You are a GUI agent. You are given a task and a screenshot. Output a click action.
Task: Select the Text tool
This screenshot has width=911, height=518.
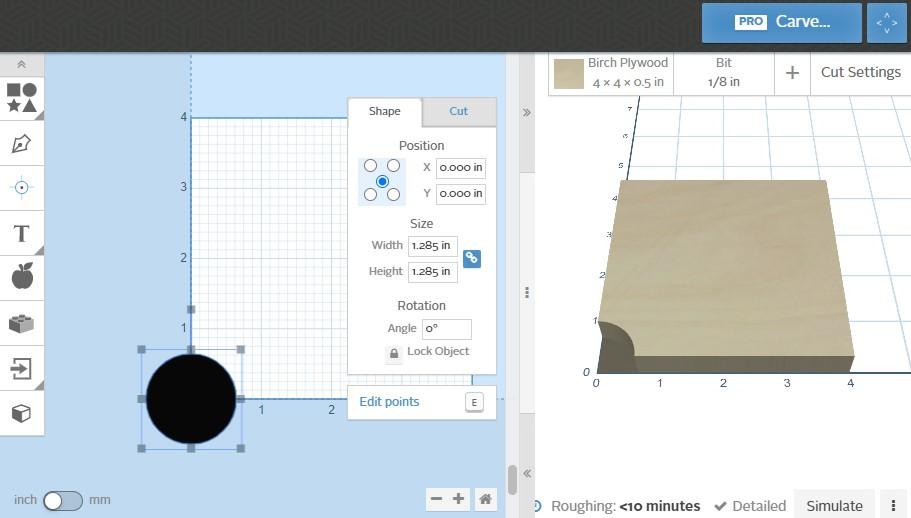(21, 233)
